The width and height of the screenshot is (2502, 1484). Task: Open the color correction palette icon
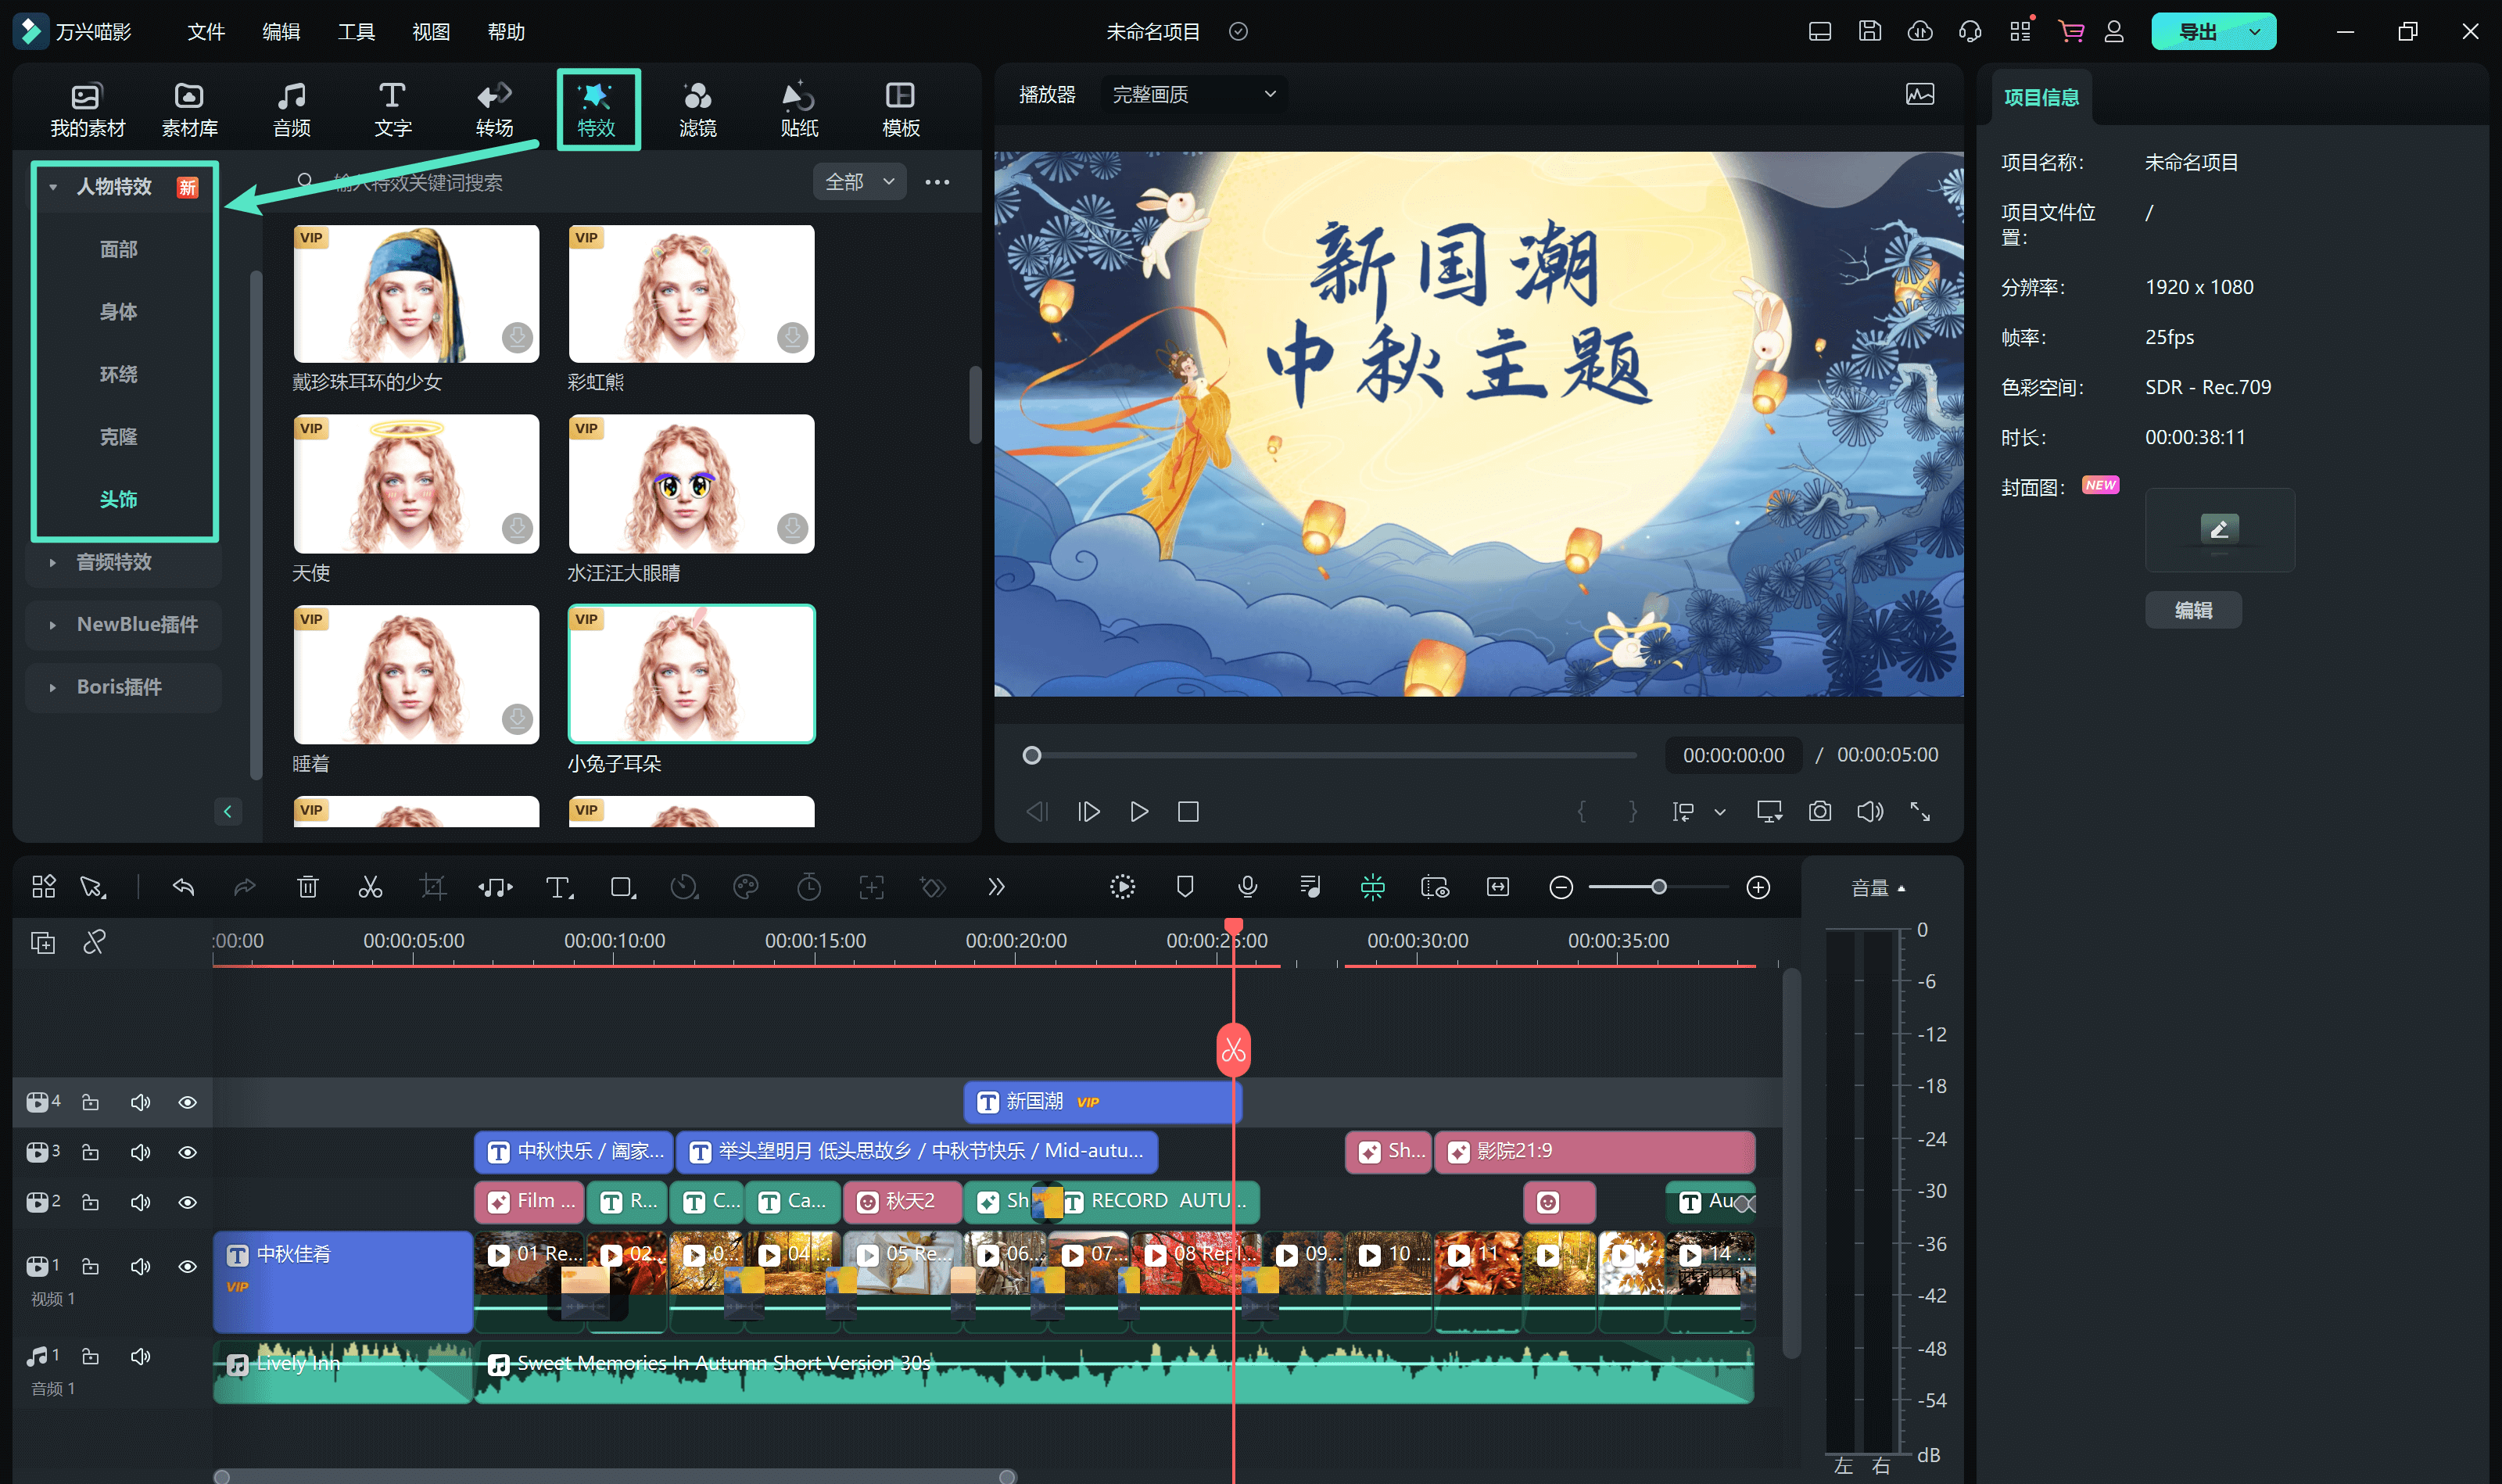pos(746,887)
